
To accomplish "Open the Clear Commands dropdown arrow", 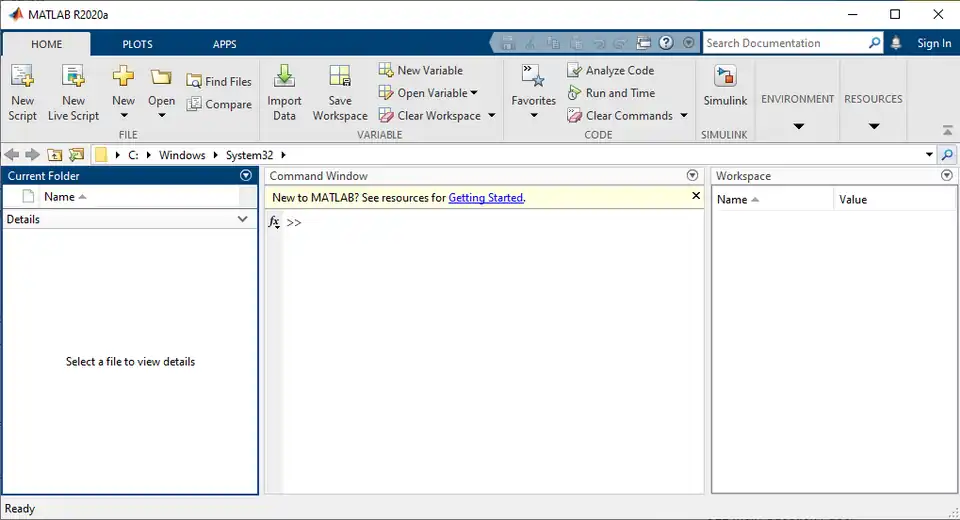I will pyautogui.click(x=684, y=116).
